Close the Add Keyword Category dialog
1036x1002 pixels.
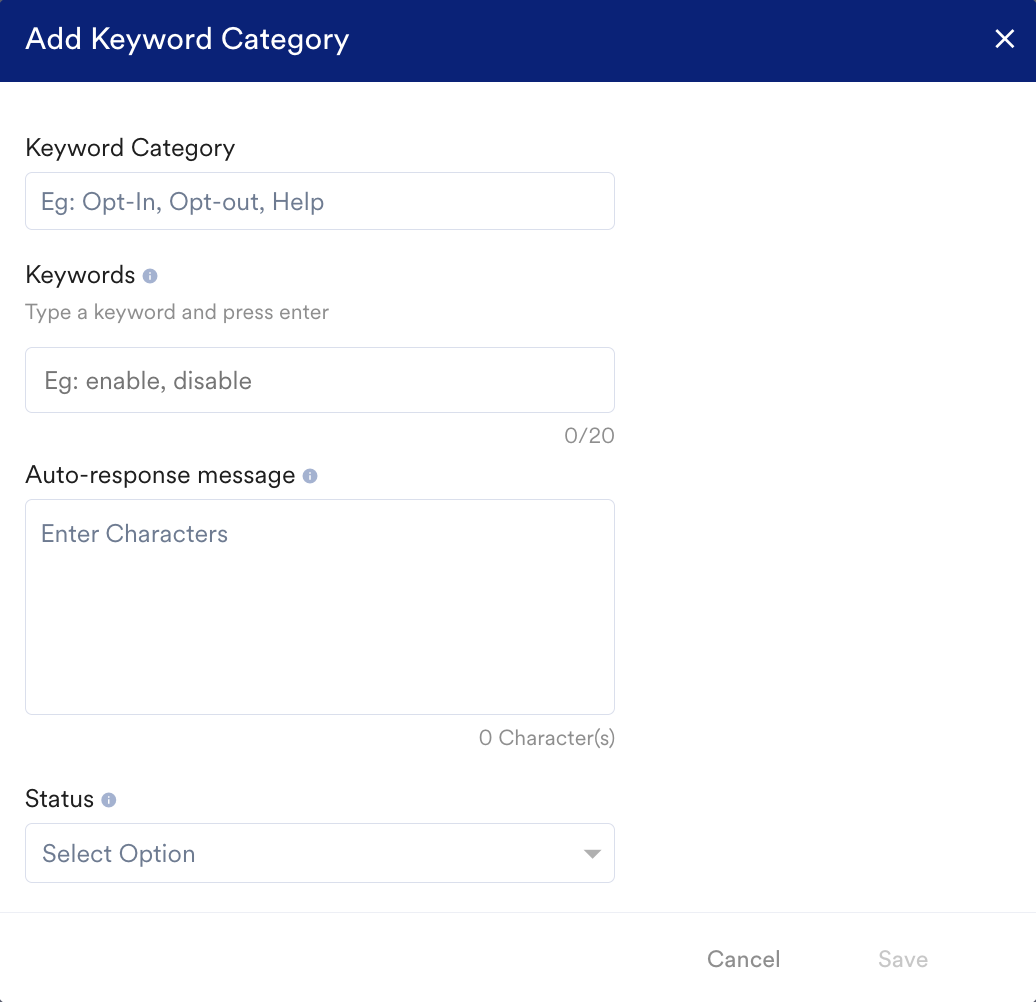1004,39
